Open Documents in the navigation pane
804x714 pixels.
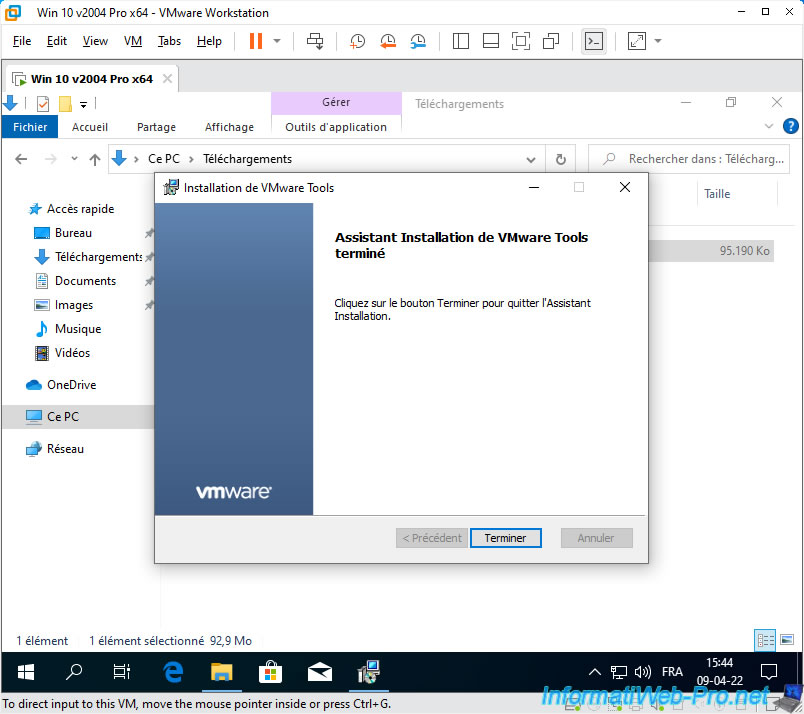(x=85, y=281)
